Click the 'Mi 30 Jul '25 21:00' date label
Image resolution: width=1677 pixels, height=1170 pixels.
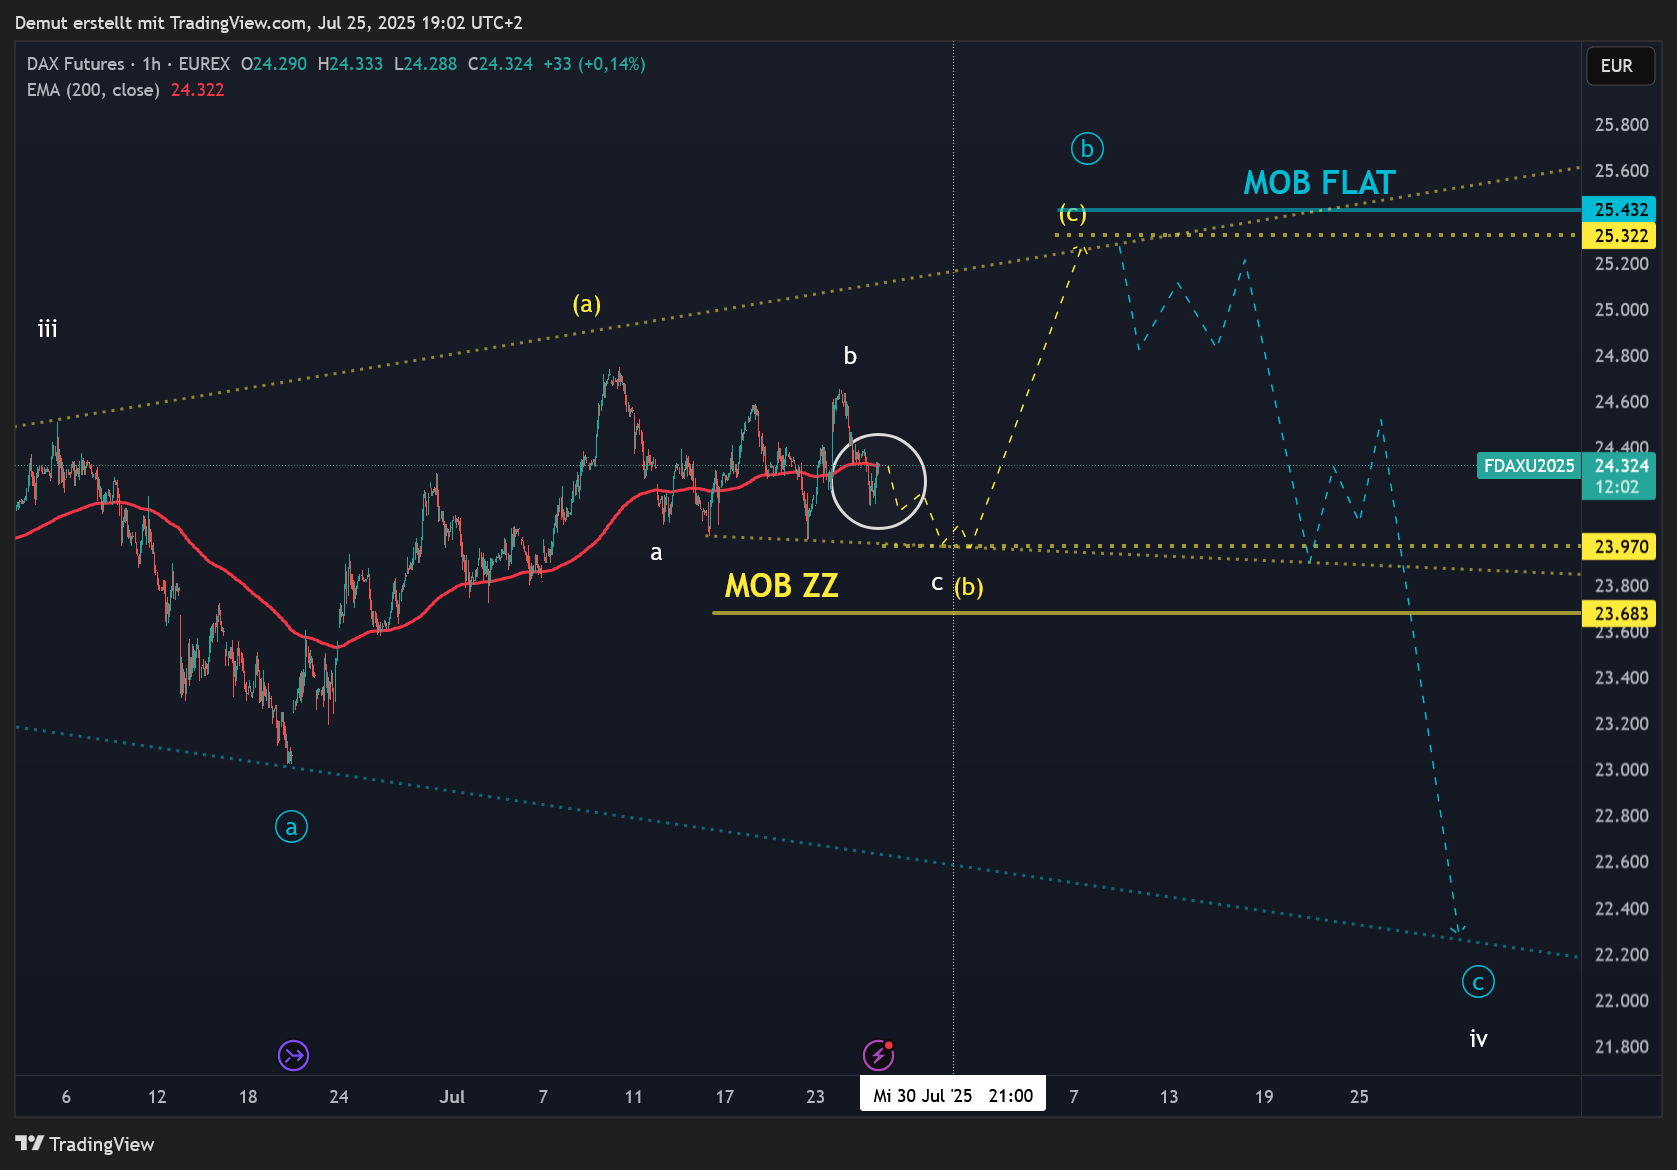click(x=952, y=1096)
